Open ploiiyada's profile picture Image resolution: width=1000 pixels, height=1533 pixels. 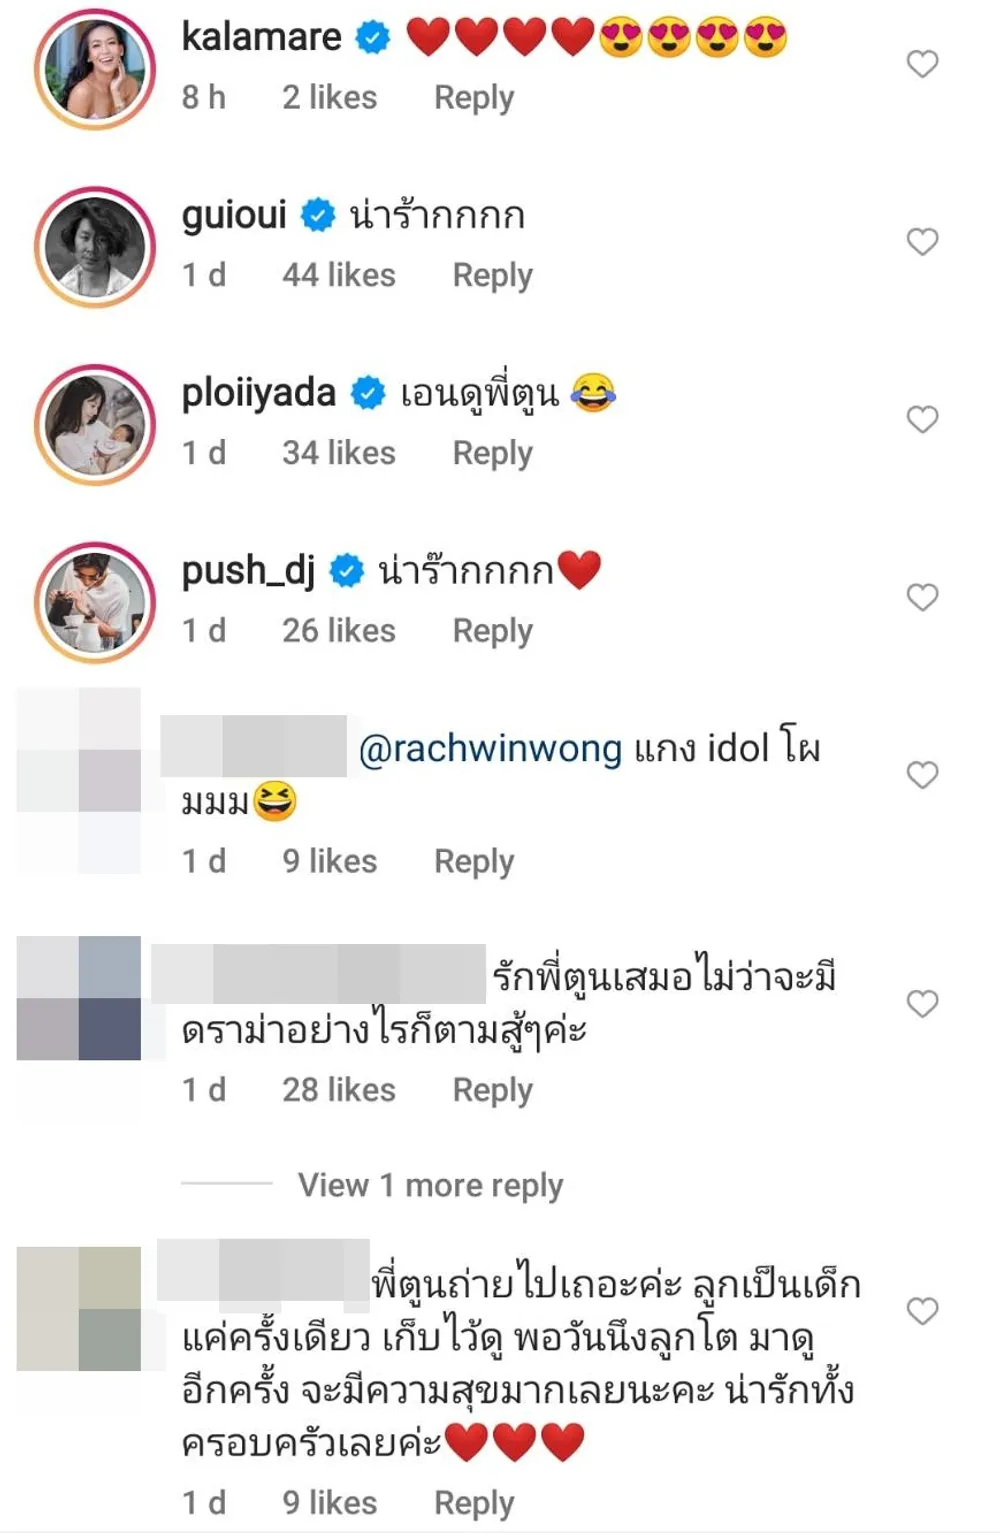click(95, 424)
